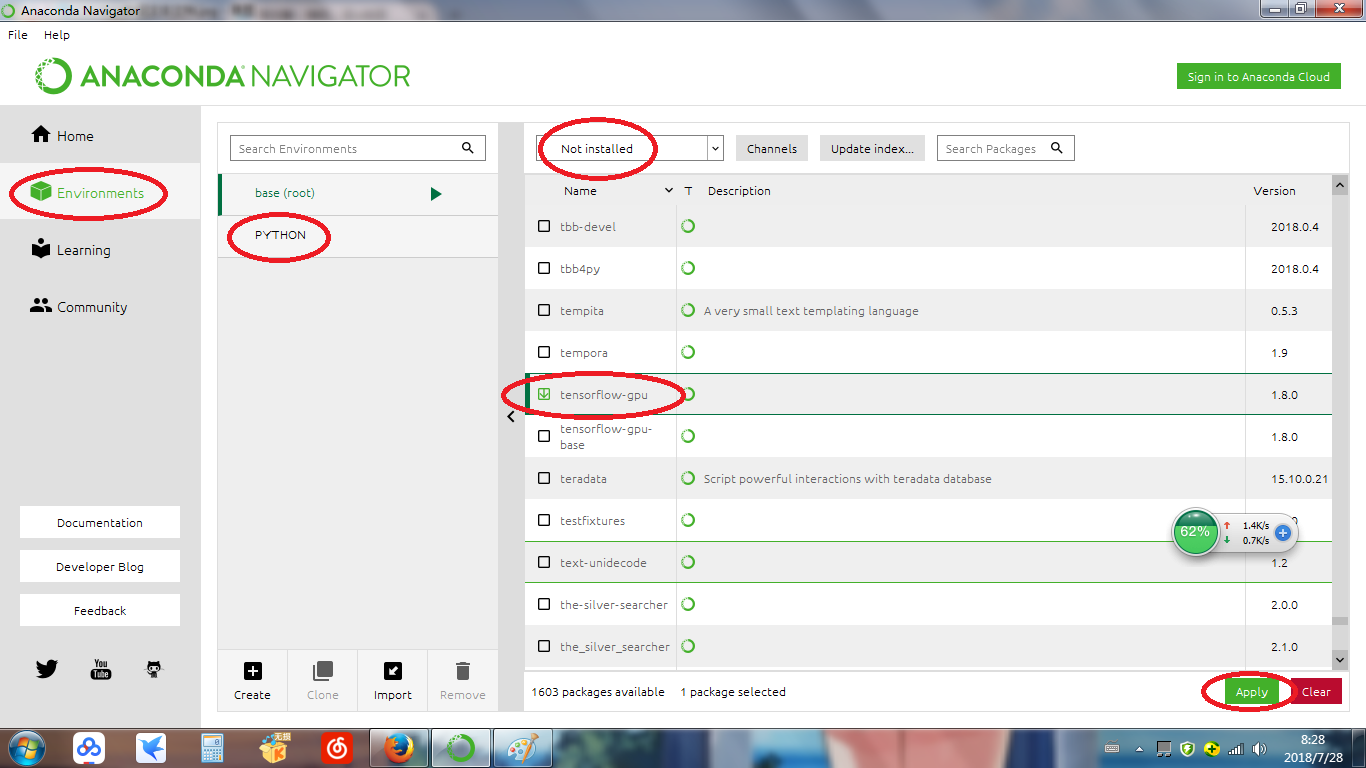Image resolution: width=1366 pixels, height=768 pixels.
Task: Open the GitHub icon link
Action: pos(154,669)
